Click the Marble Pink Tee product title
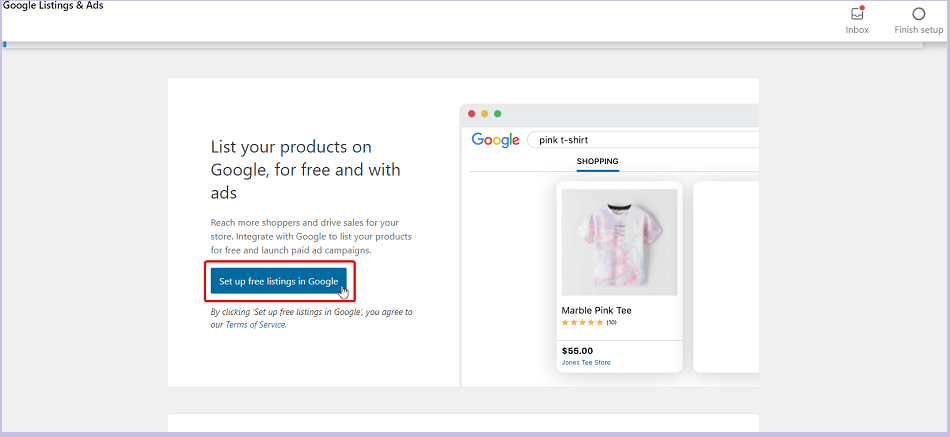The height and width of the screenshot is (437, 950). click(x=597, y=310)
